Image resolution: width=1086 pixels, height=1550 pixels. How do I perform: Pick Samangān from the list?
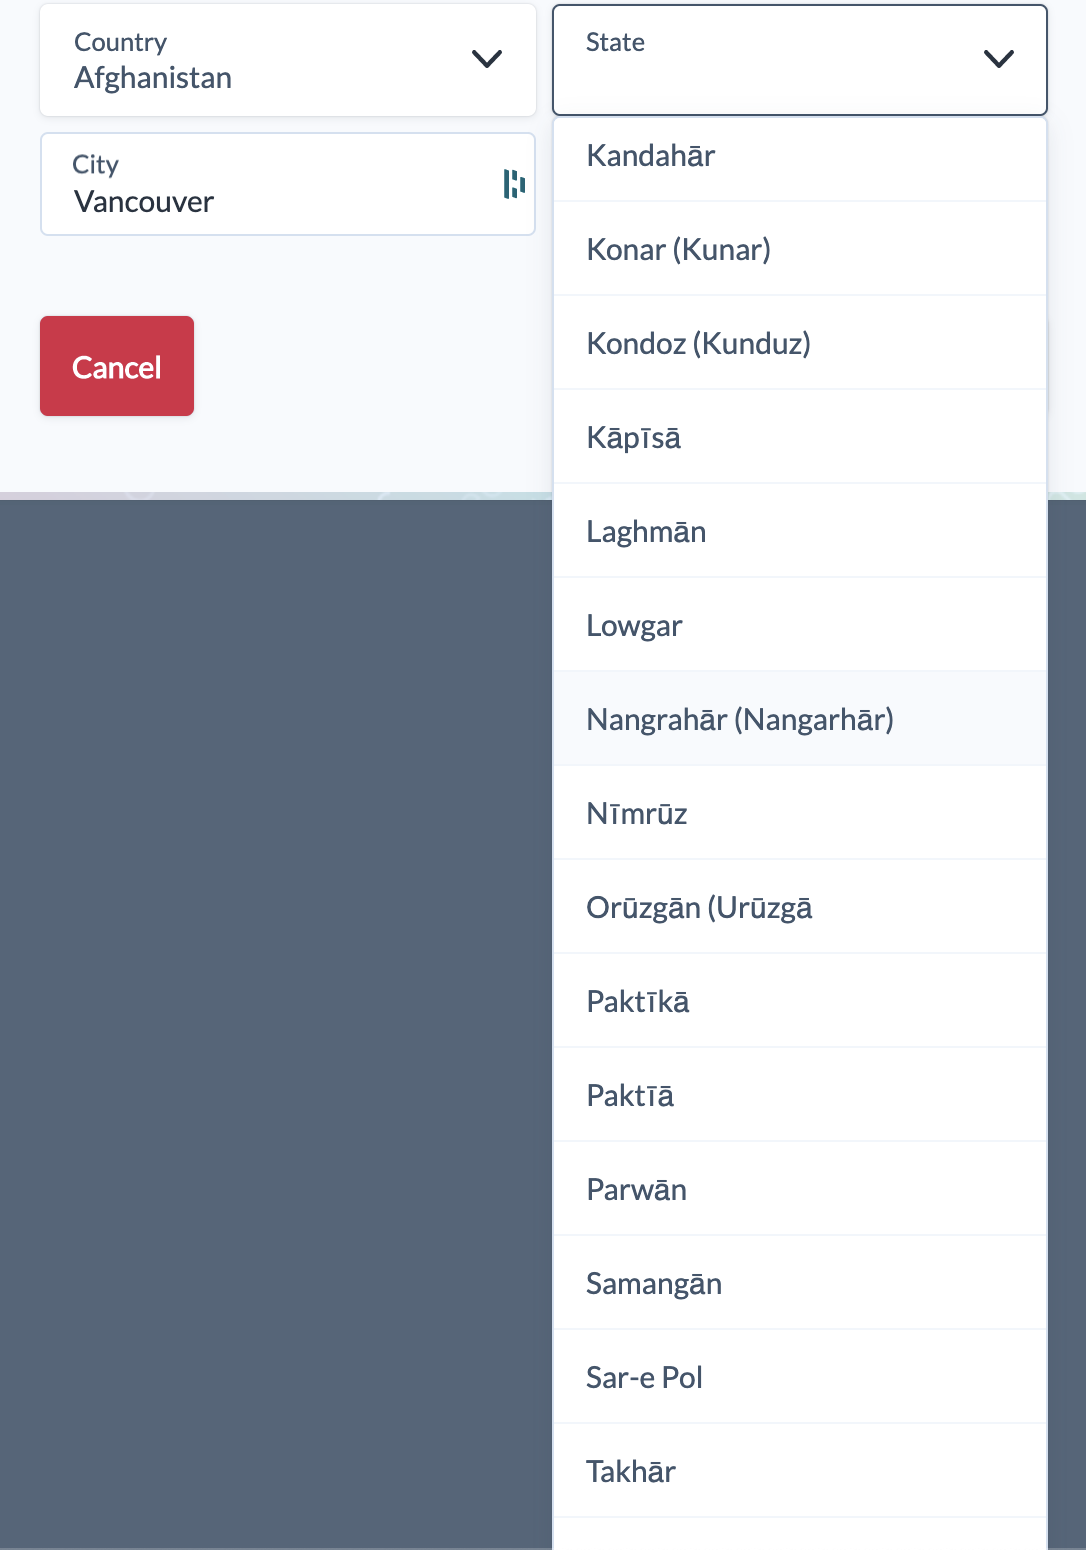(x=654, y=1282)
